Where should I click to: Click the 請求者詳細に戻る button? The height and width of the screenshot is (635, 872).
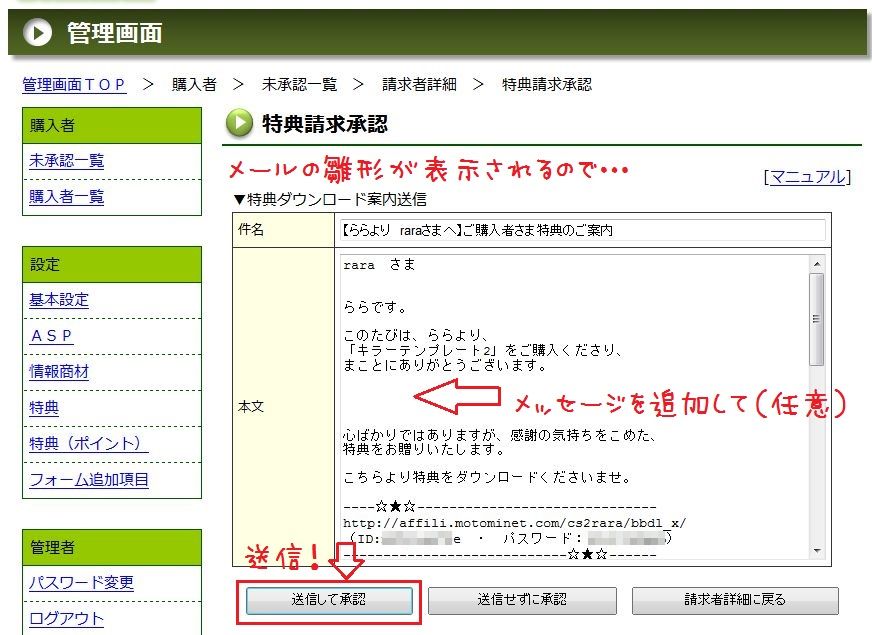(x=735, y=600)
